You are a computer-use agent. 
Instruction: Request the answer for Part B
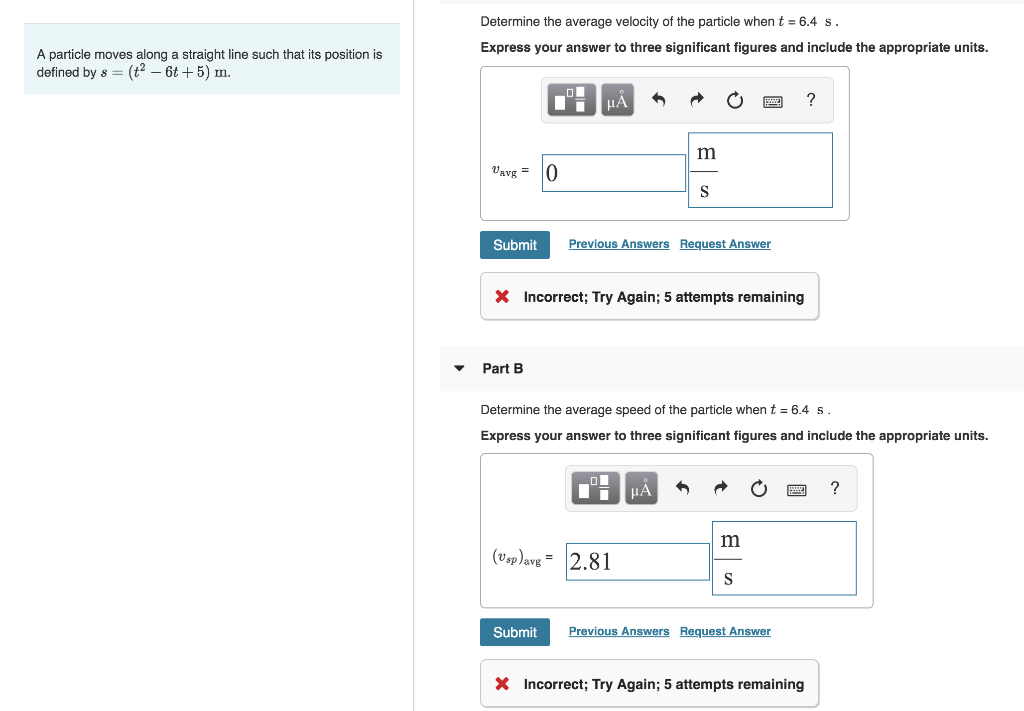coord(724,631)
